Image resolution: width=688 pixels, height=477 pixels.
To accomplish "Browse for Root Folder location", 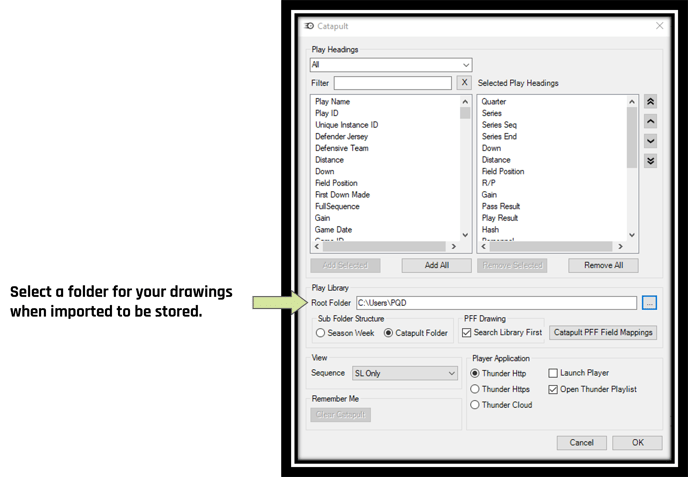I will pos(649,303).
